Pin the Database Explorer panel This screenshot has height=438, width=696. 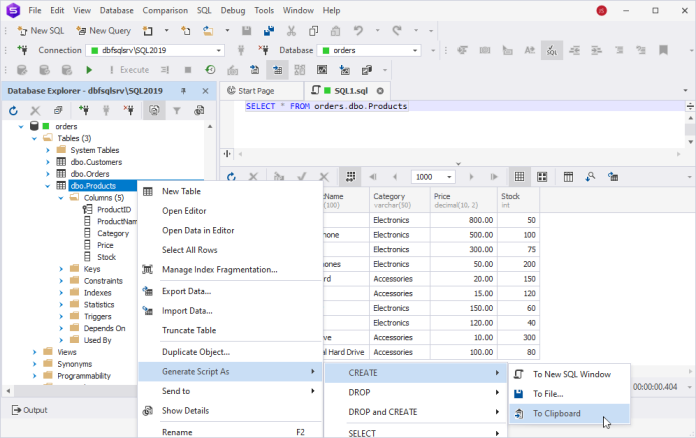click(183, 90)
